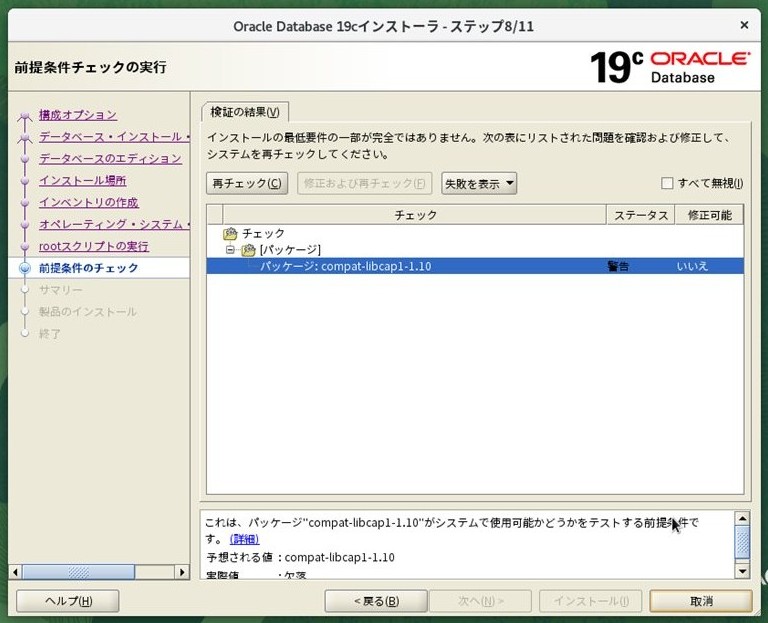This screenshot has width=768, height=623.
Task: Click the 次へ button
Action: [480, 601]
